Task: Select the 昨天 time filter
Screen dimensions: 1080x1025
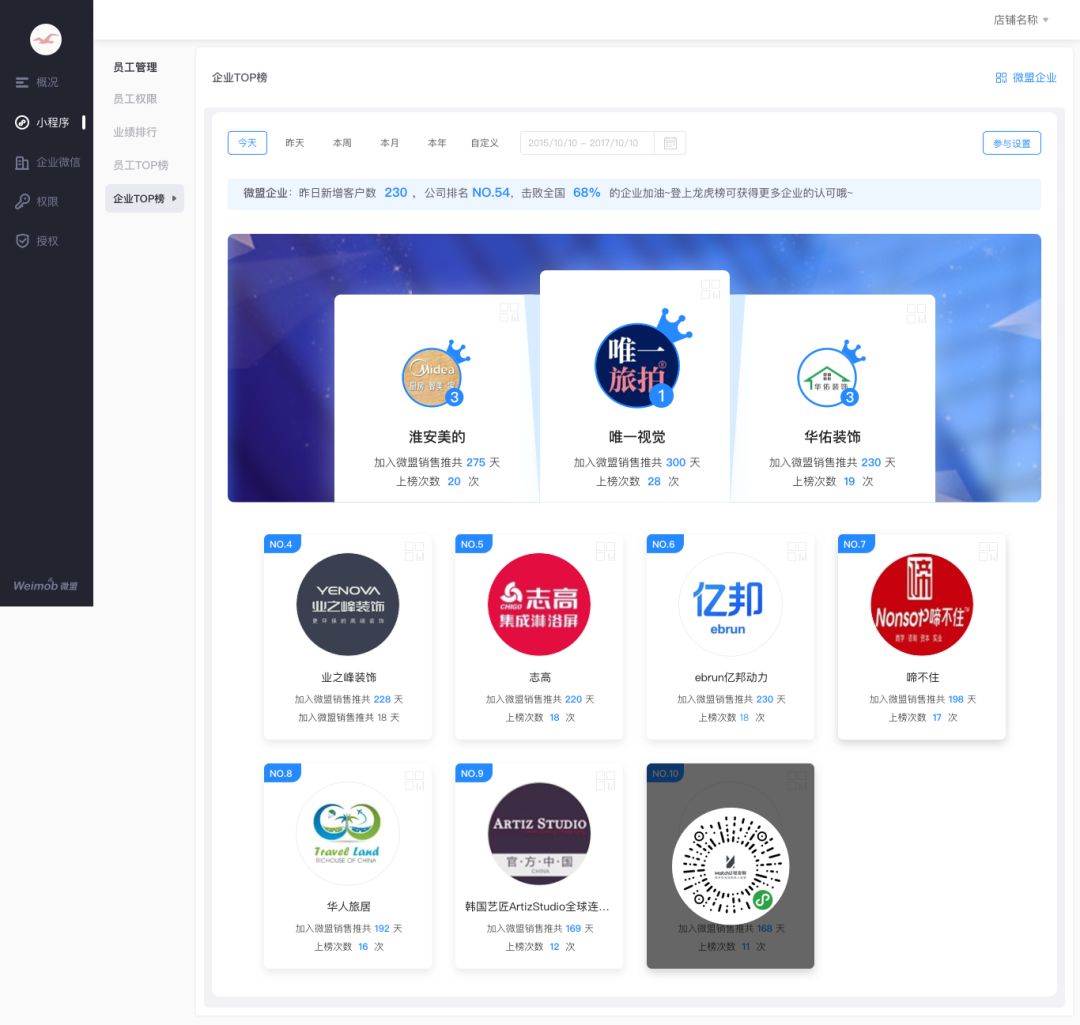Action: 295,143
